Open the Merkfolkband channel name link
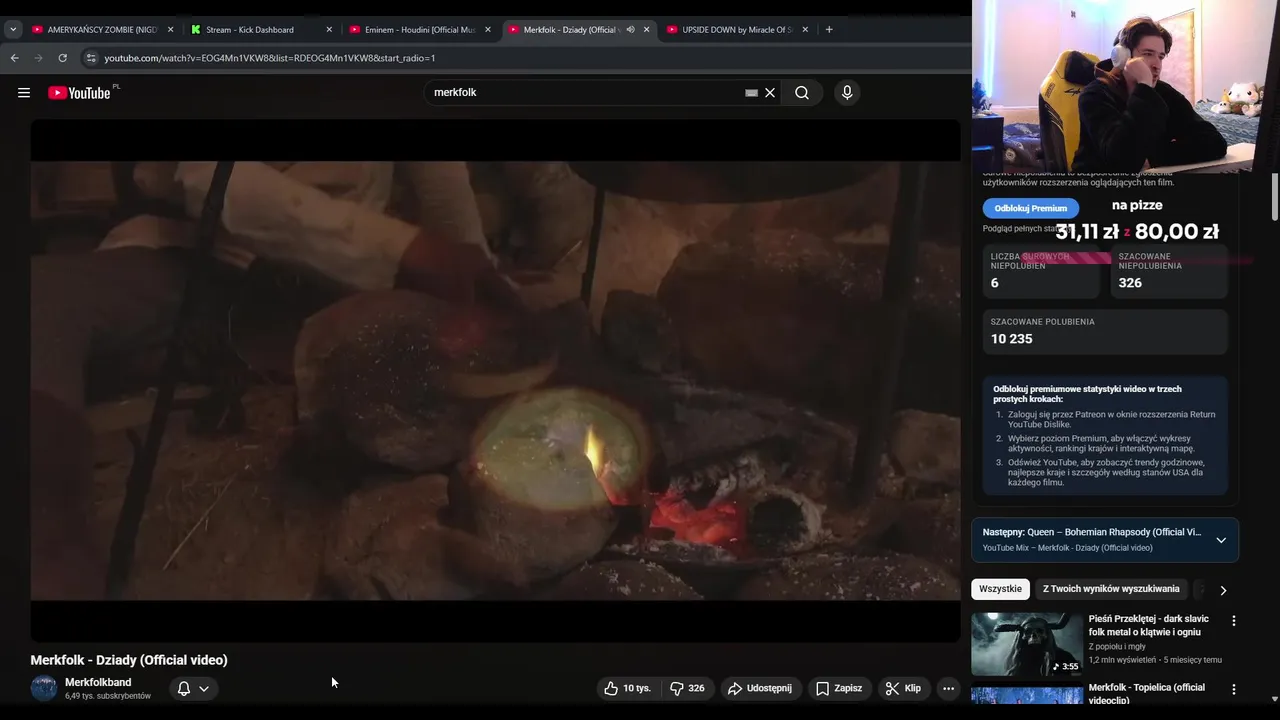 coord(98,682)
